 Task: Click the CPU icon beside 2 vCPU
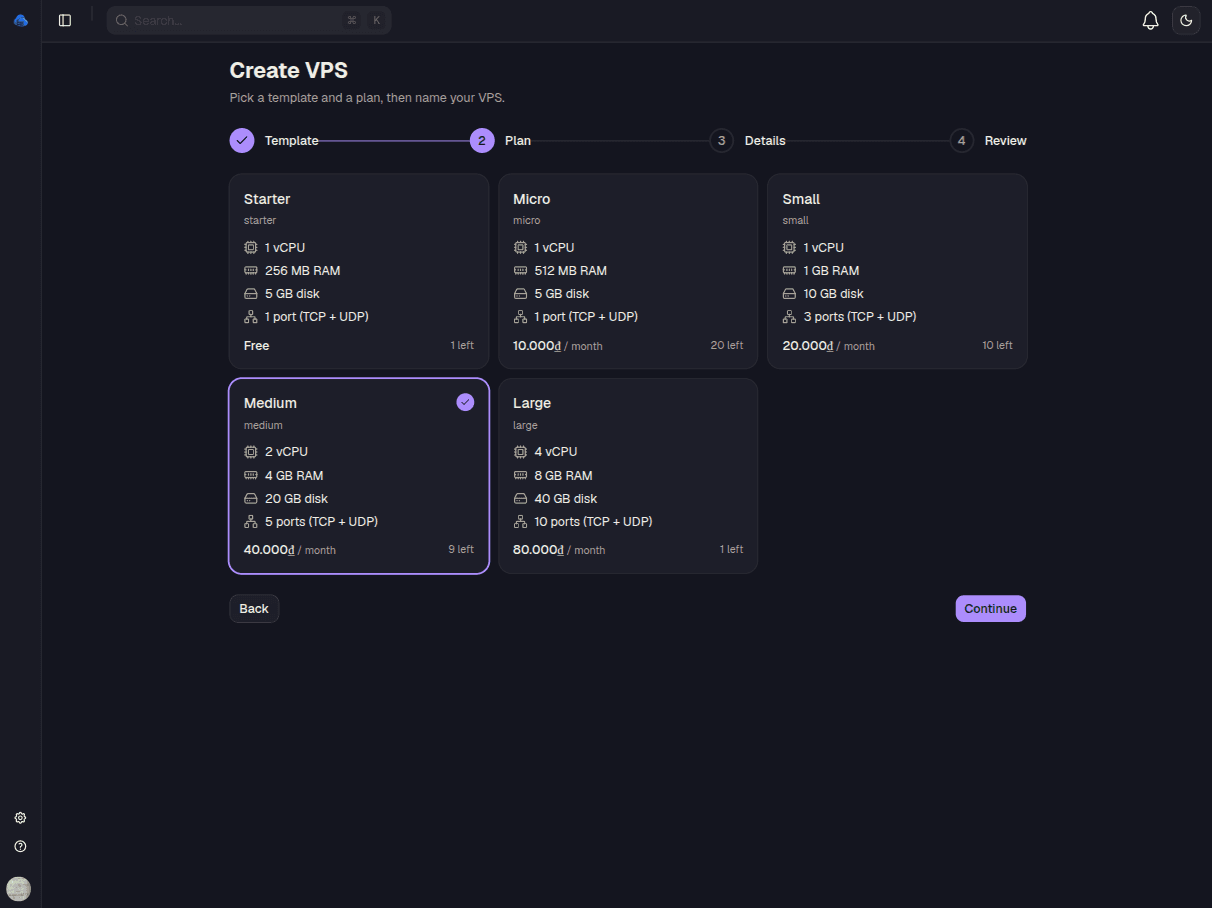click(251, 452)
